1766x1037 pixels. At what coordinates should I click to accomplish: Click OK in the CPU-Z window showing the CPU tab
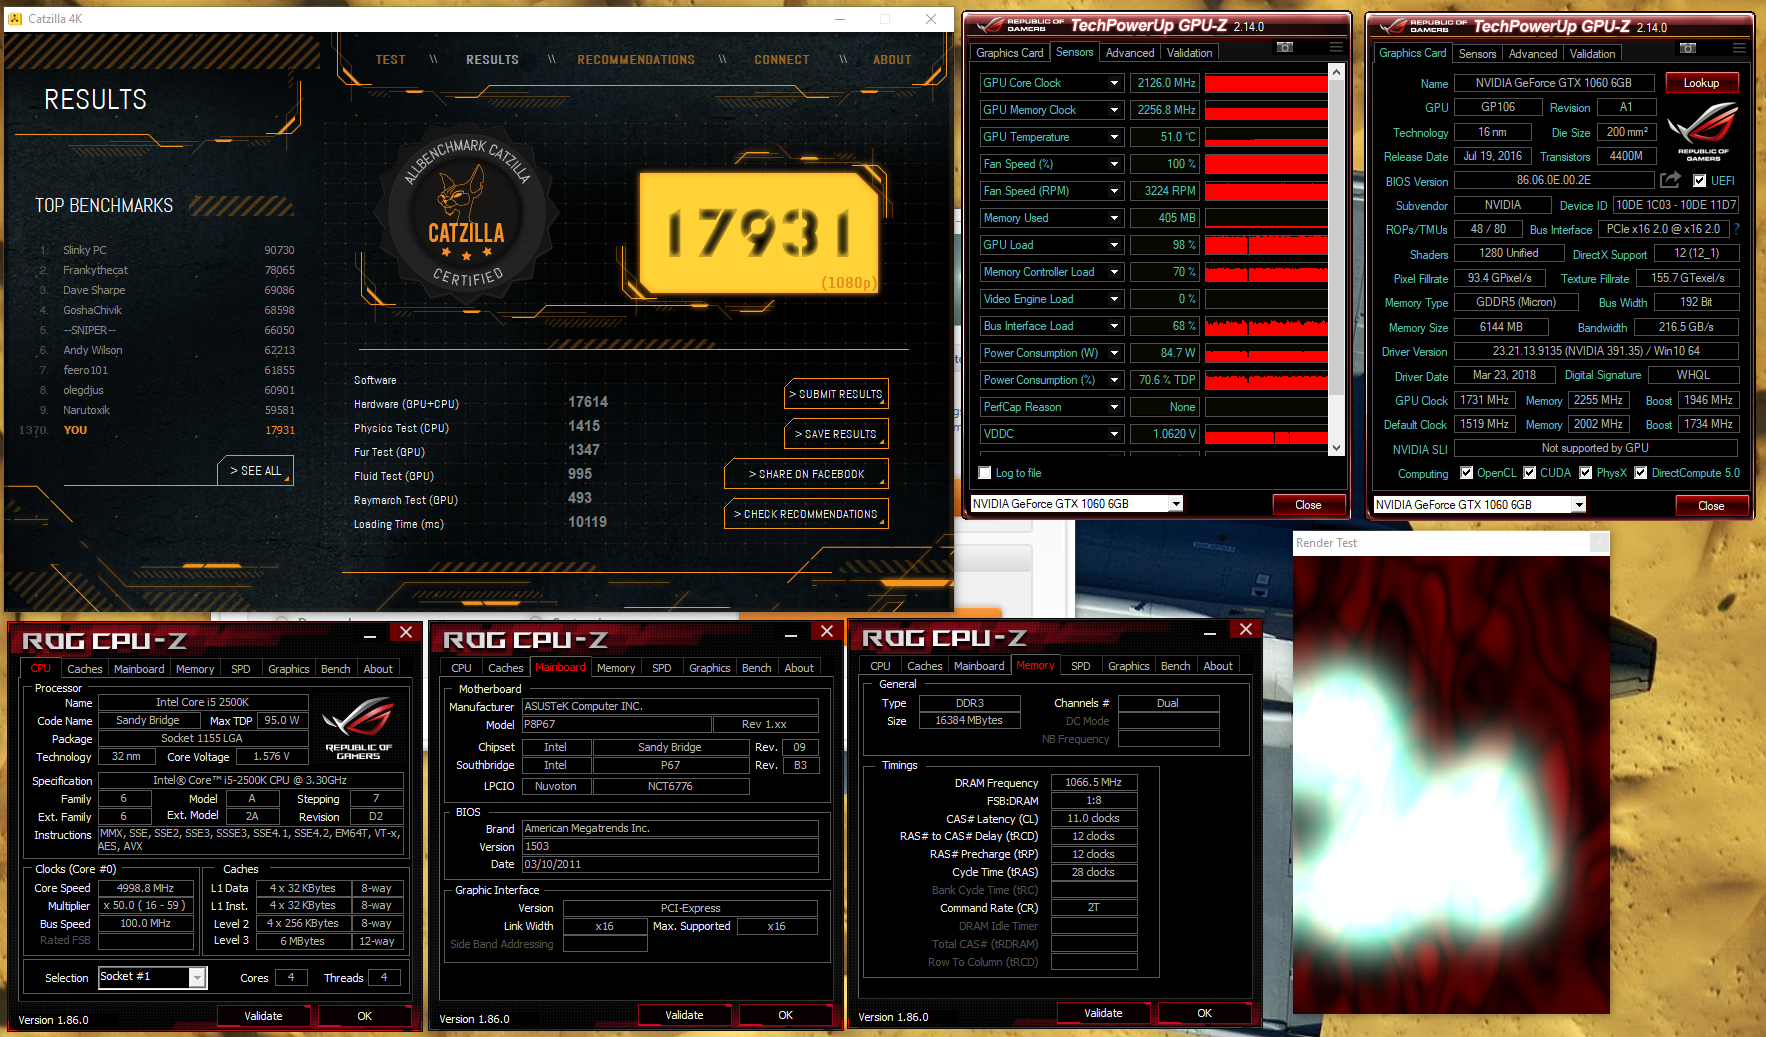[x=365, y=1016]
